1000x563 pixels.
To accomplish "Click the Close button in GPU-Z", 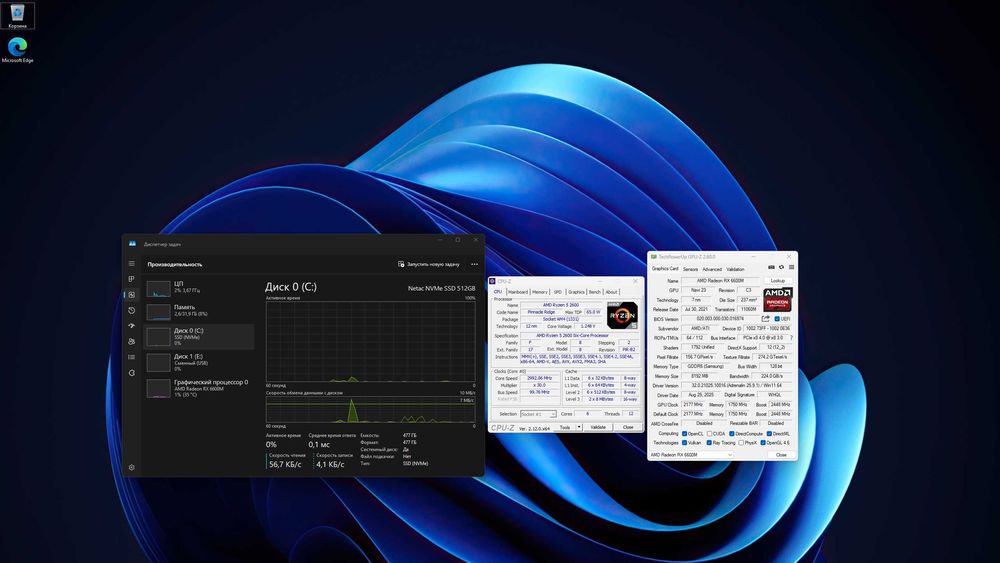I will pos(781,455).
